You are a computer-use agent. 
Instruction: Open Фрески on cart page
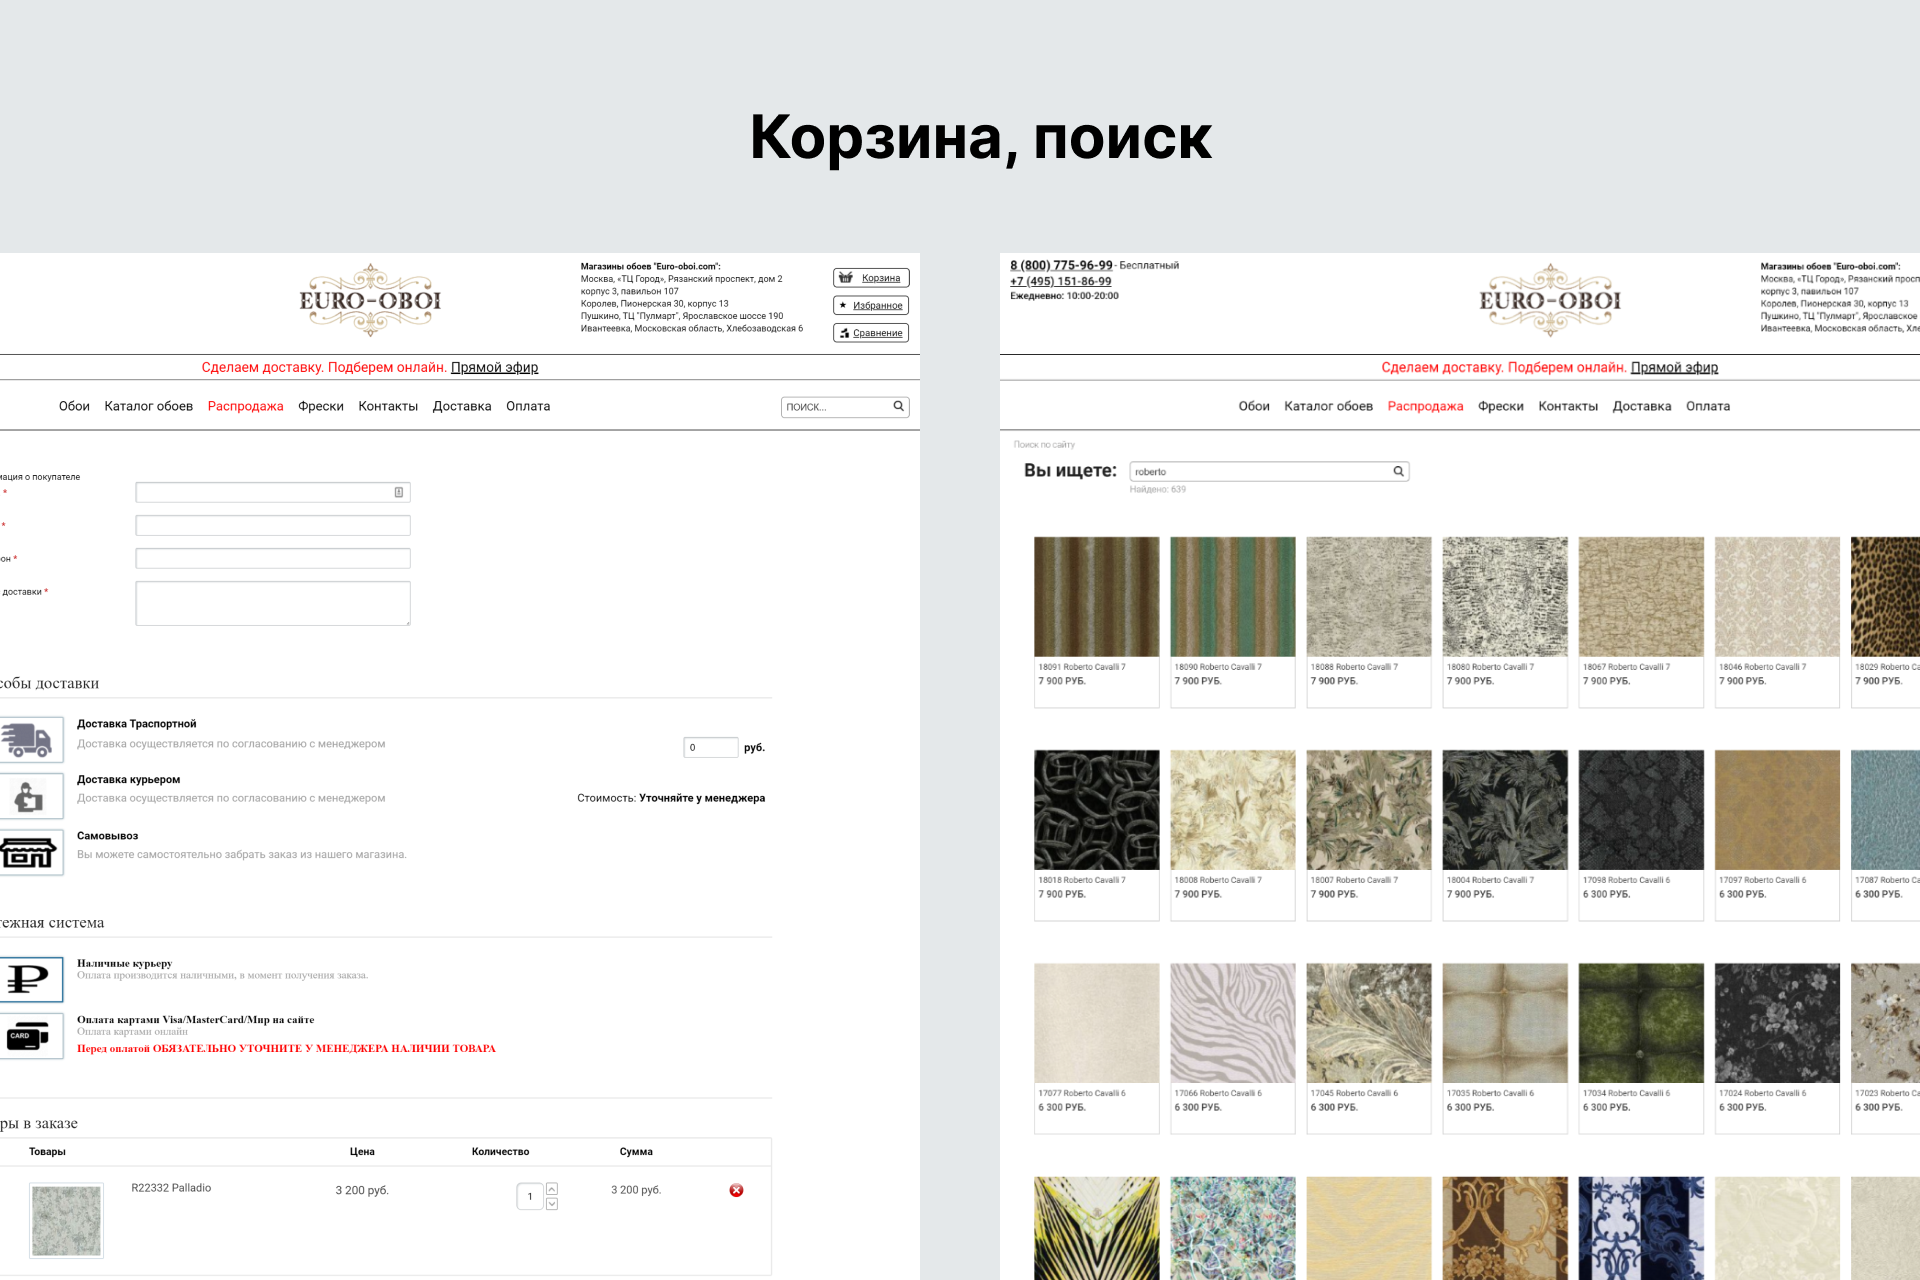[320, 406]
